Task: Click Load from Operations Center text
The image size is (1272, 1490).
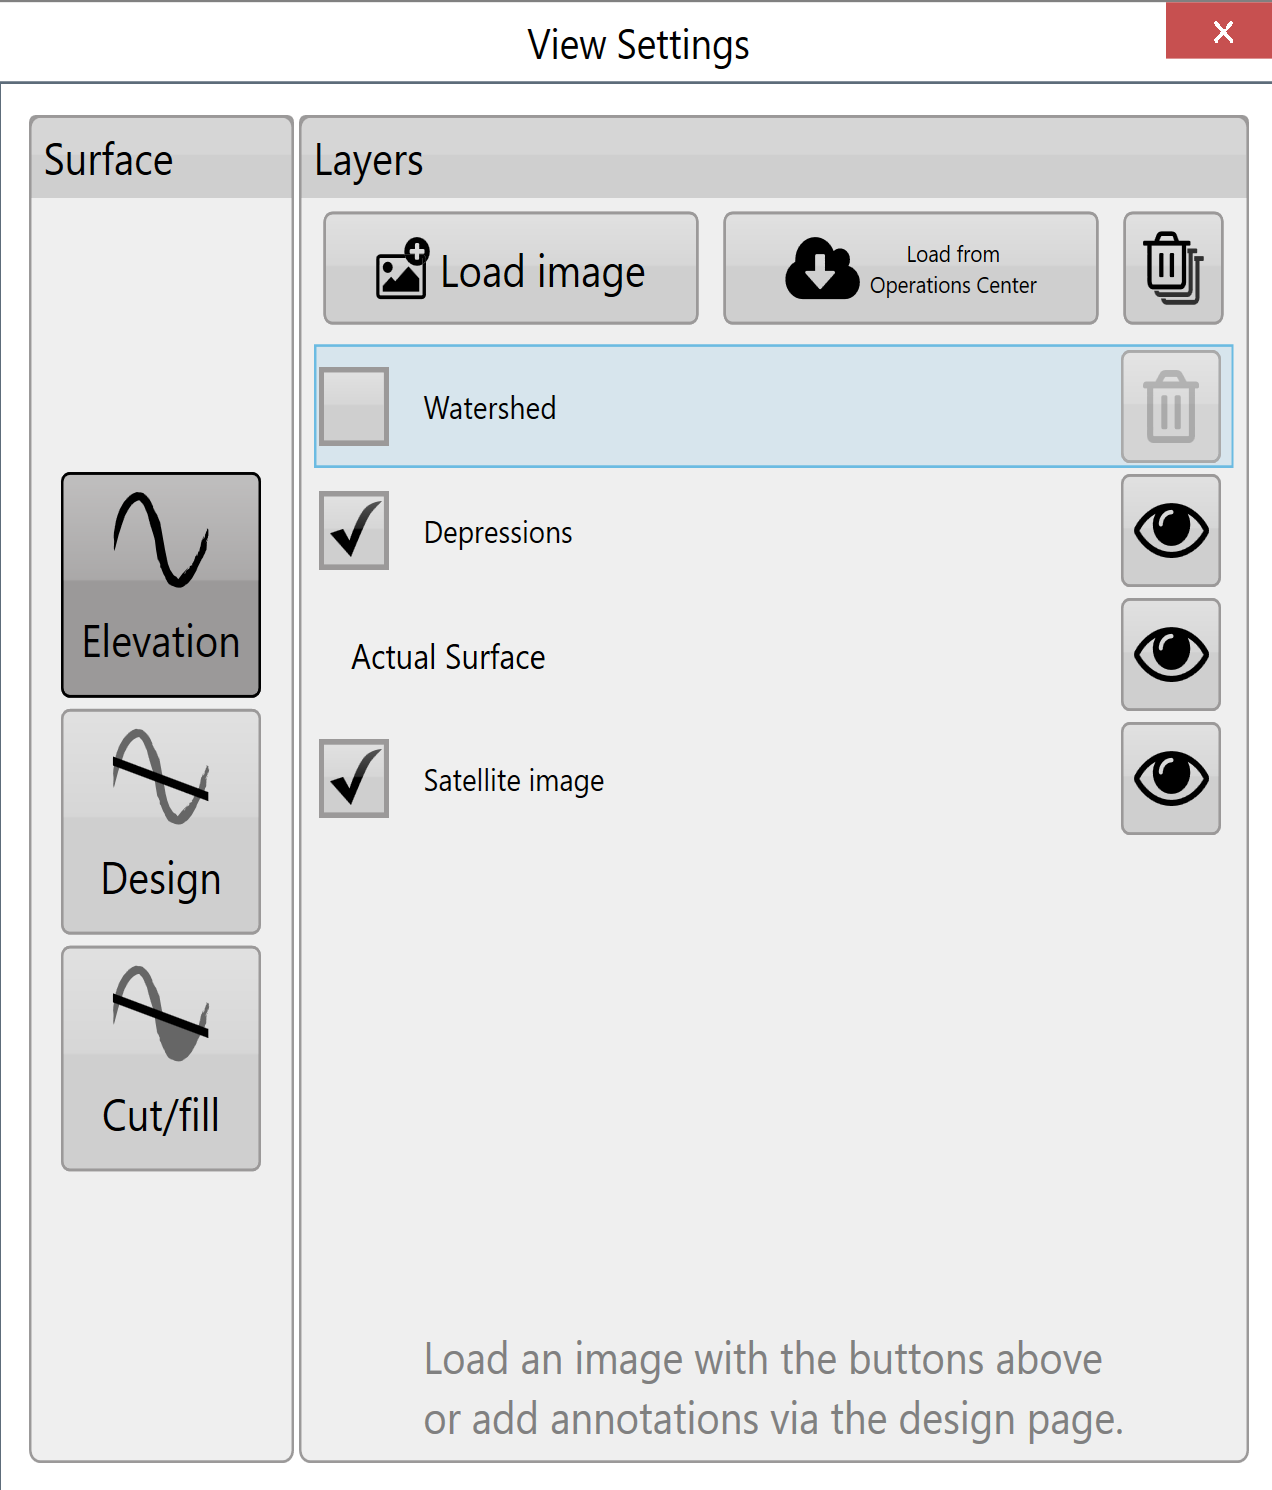Action: [x=953, y=270]
